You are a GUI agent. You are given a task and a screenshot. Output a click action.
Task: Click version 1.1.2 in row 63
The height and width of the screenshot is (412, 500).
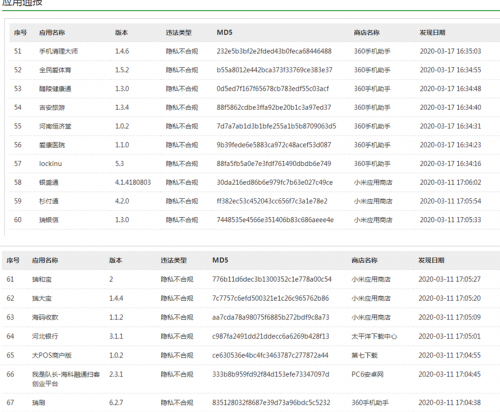tap(116, 317)
